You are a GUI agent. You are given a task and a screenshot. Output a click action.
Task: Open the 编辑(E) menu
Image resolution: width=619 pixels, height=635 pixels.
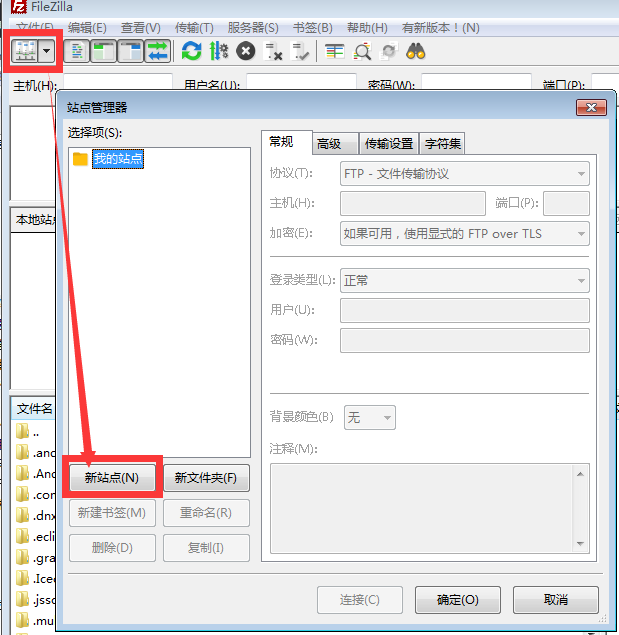[87, 28]
